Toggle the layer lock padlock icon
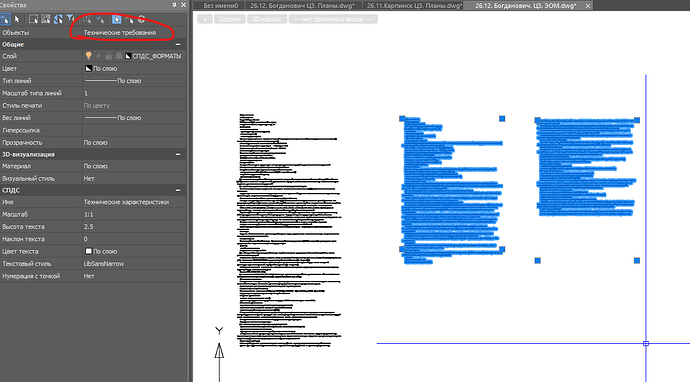 coord(108,56)
